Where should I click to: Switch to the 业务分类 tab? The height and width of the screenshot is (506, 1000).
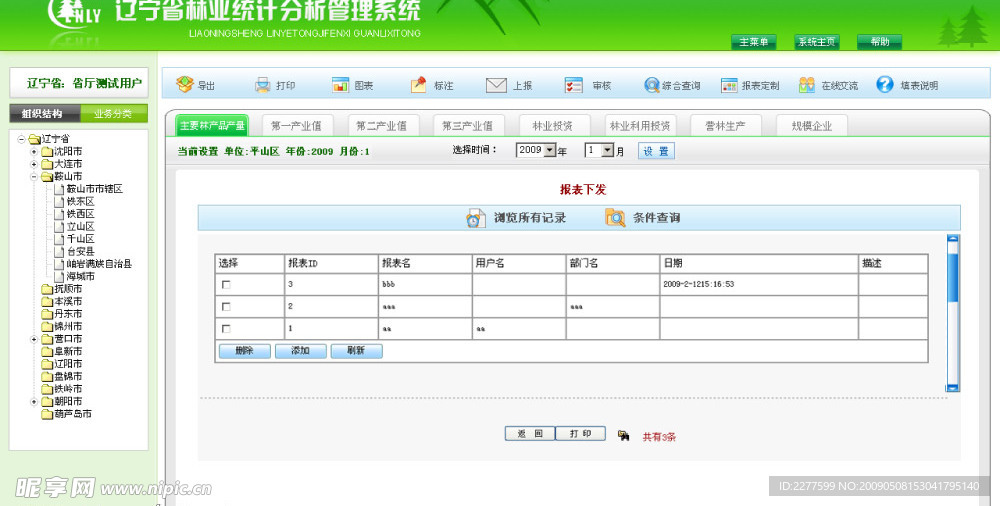coord(112,113)
